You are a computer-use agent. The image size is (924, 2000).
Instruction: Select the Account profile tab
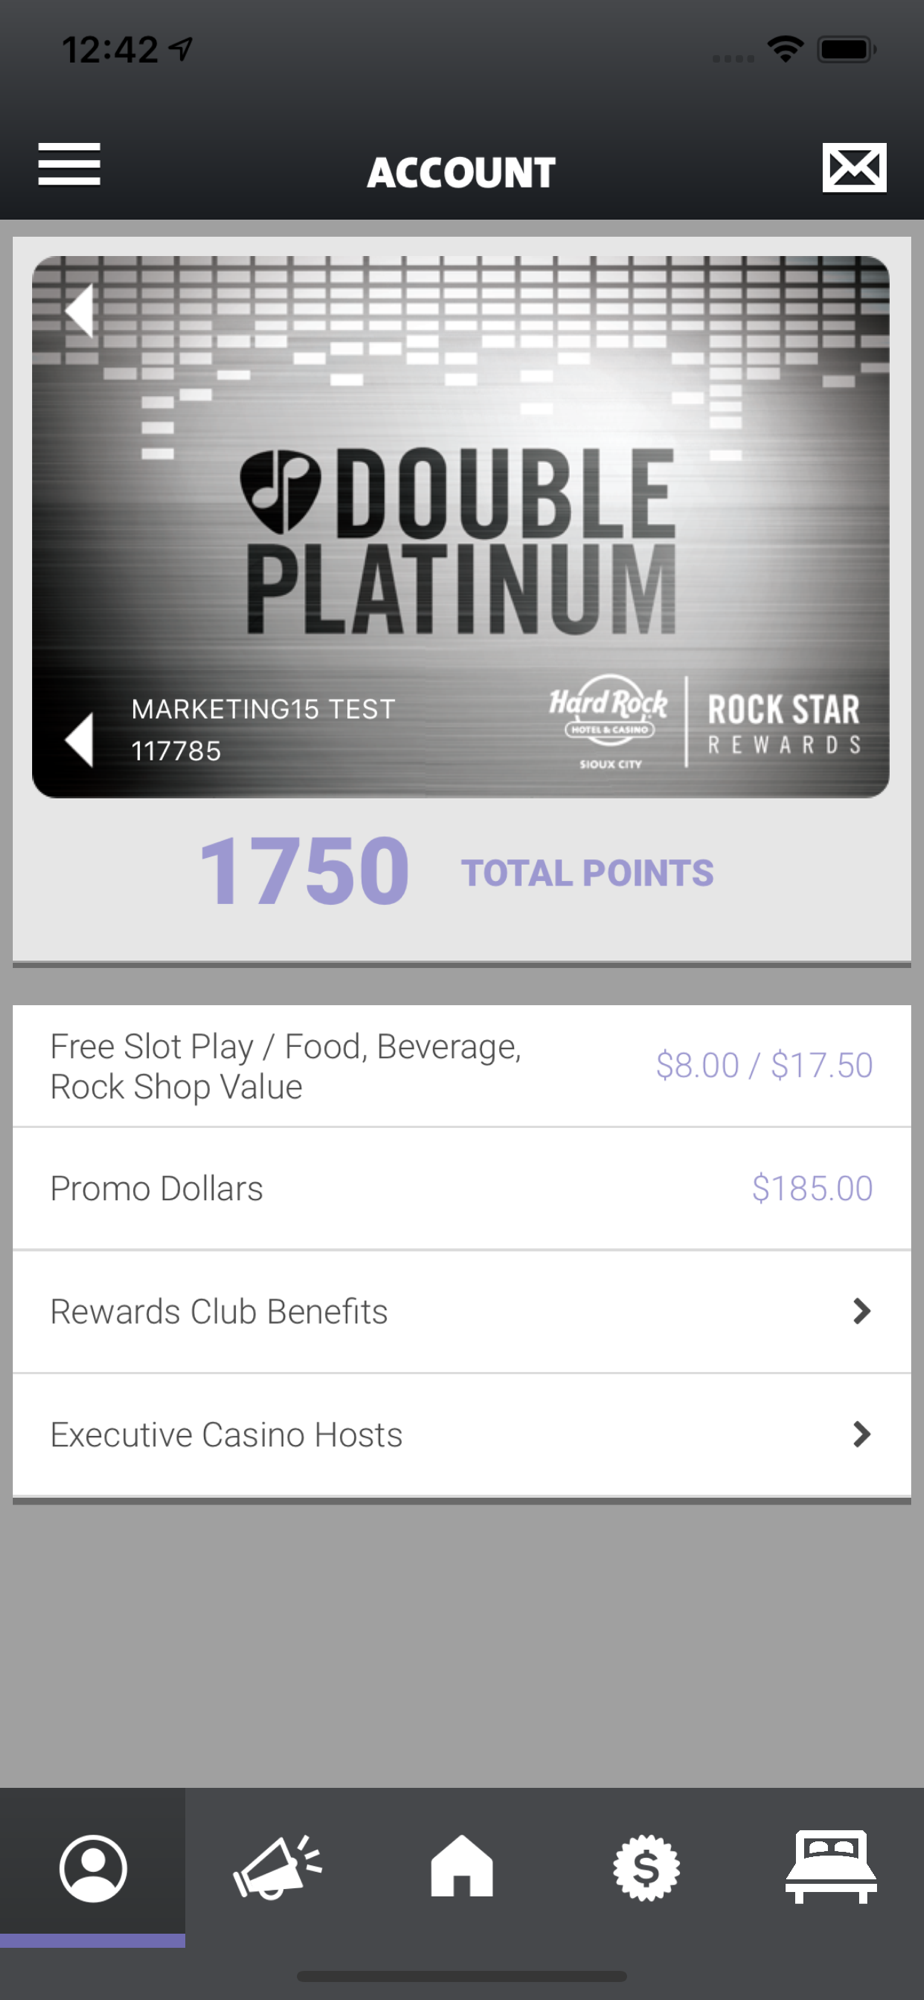pyautogui.click(x=93, y=1867)
